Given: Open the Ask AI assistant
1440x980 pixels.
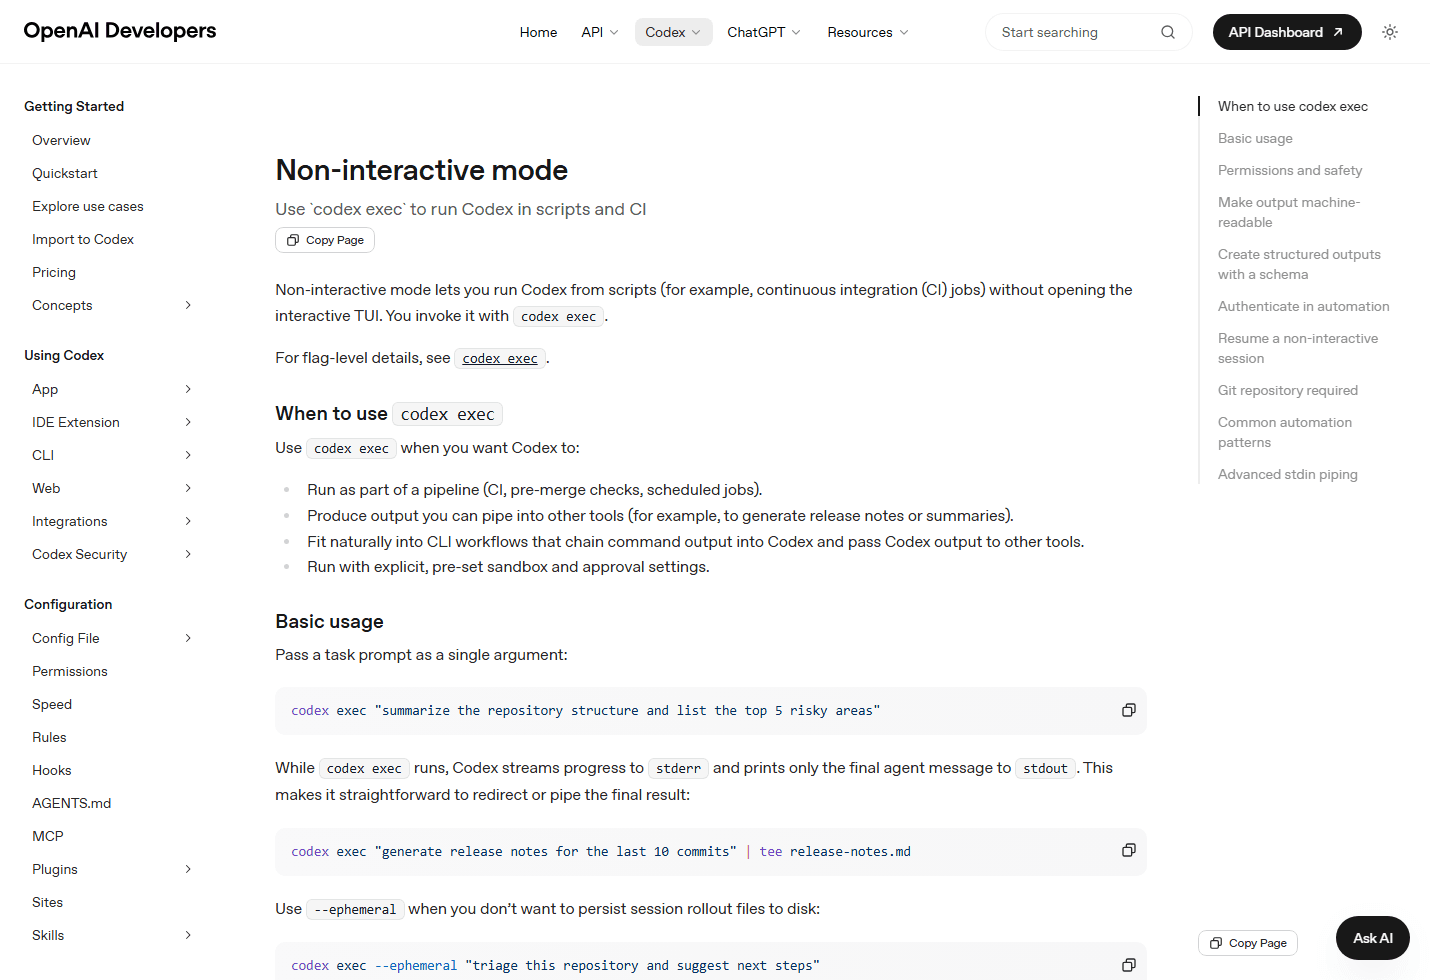Looking at the screenshot, I should 1372,938.
